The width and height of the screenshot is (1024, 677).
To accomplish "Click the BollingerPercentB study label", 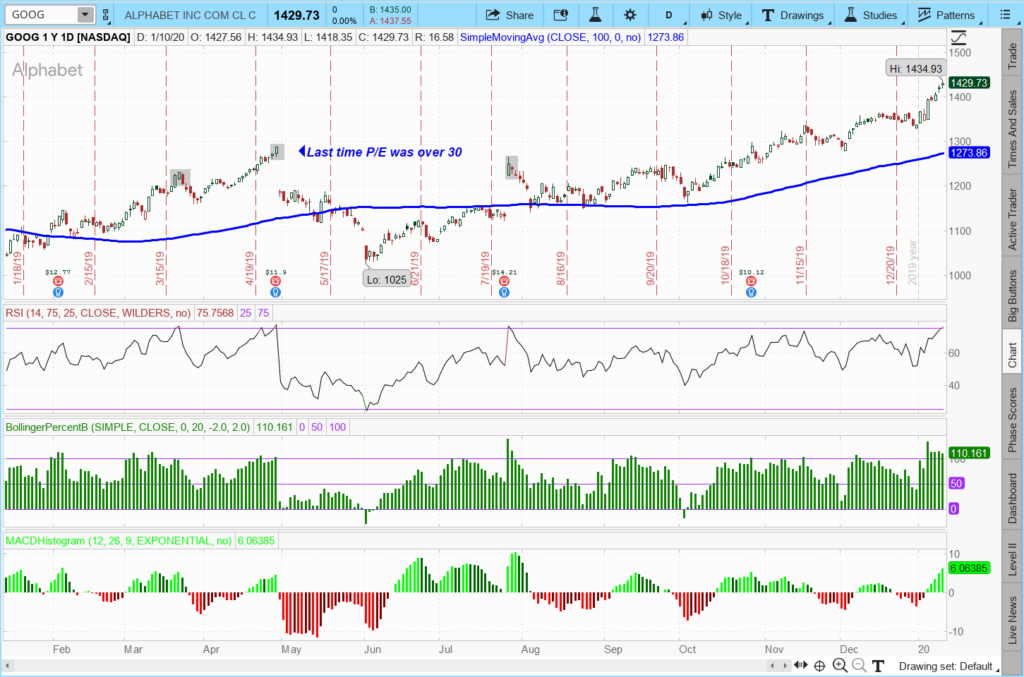I will tap(127, 427).
